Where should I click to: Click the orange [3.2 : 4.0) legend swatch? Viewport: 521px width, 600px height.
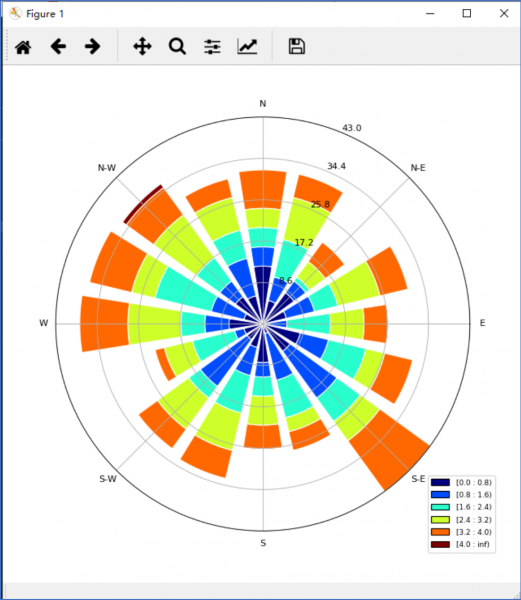click(440, 532)
